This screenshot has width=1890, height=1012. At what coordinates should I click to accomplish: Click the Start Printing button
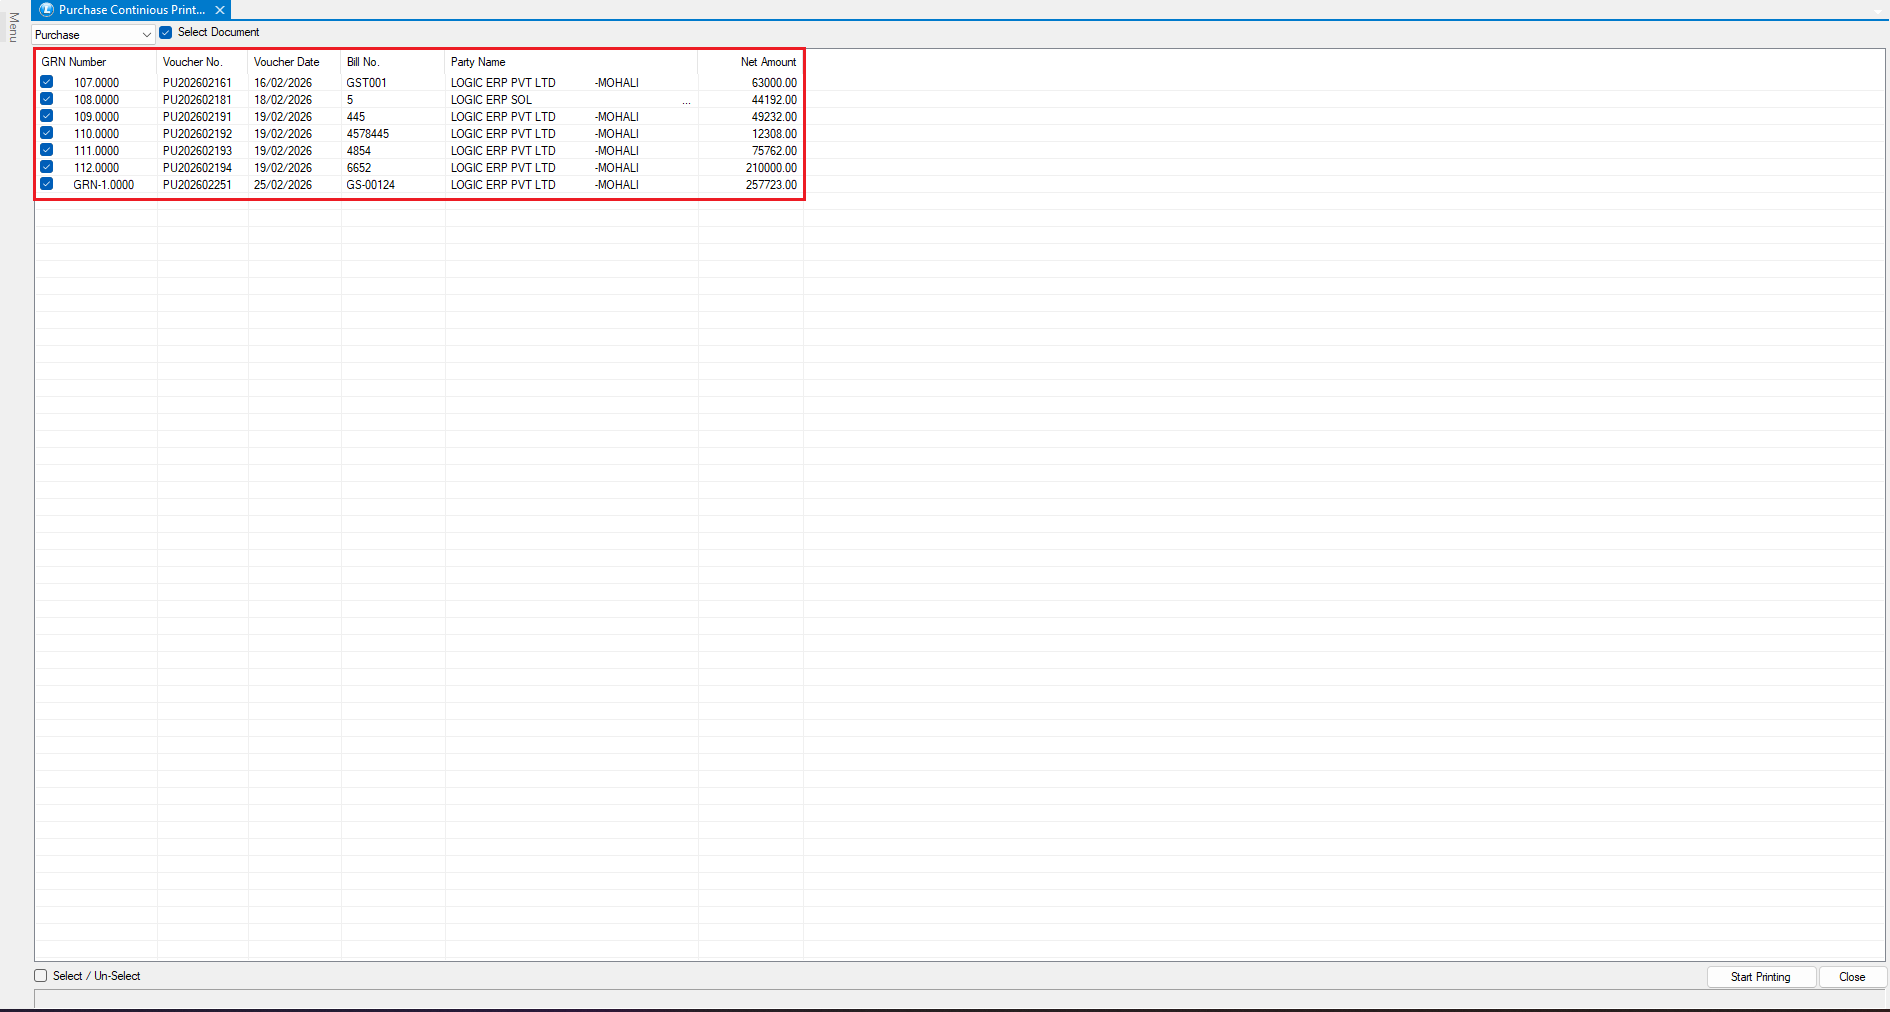point(1760,977)
